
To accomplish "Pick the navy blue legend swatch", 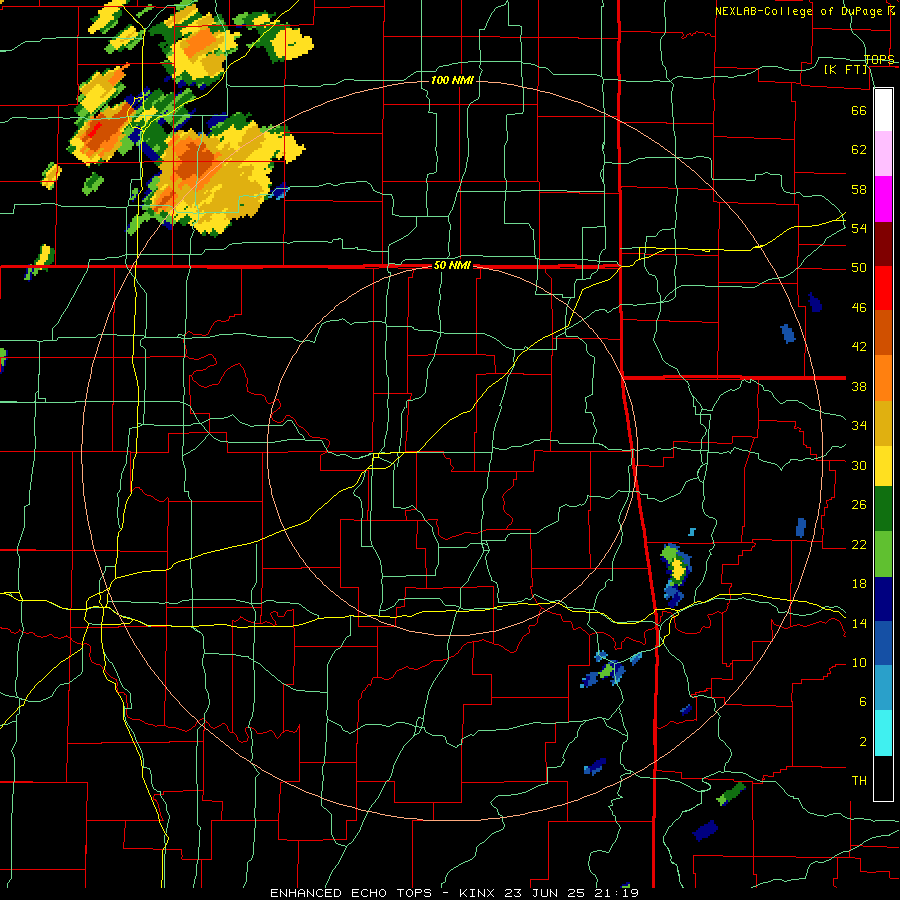I will 883,599.
